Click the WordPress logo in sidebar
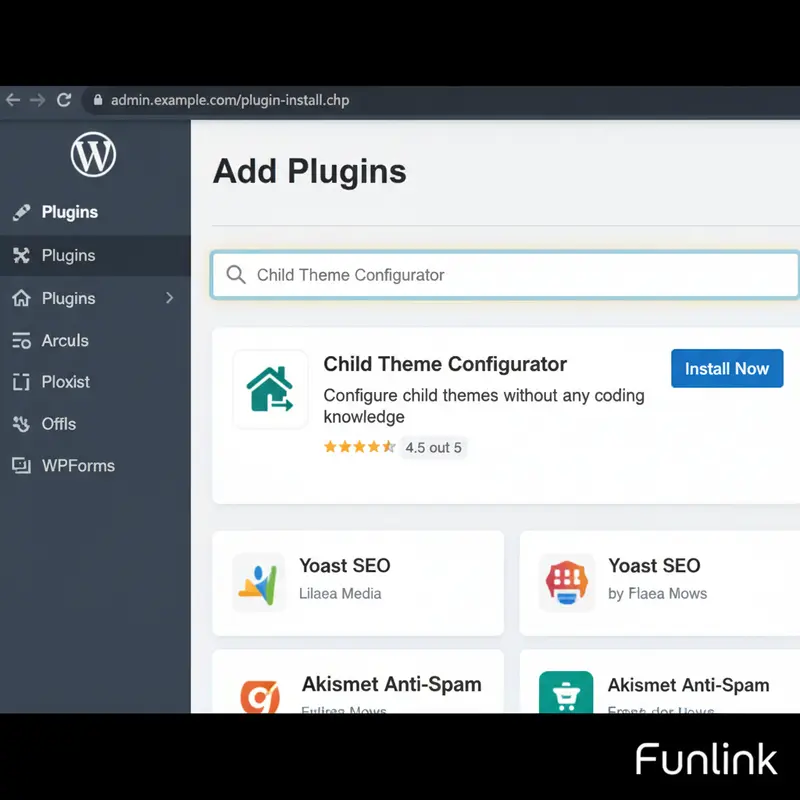This screenshot has width=800, height=800. tap(93, 154)
